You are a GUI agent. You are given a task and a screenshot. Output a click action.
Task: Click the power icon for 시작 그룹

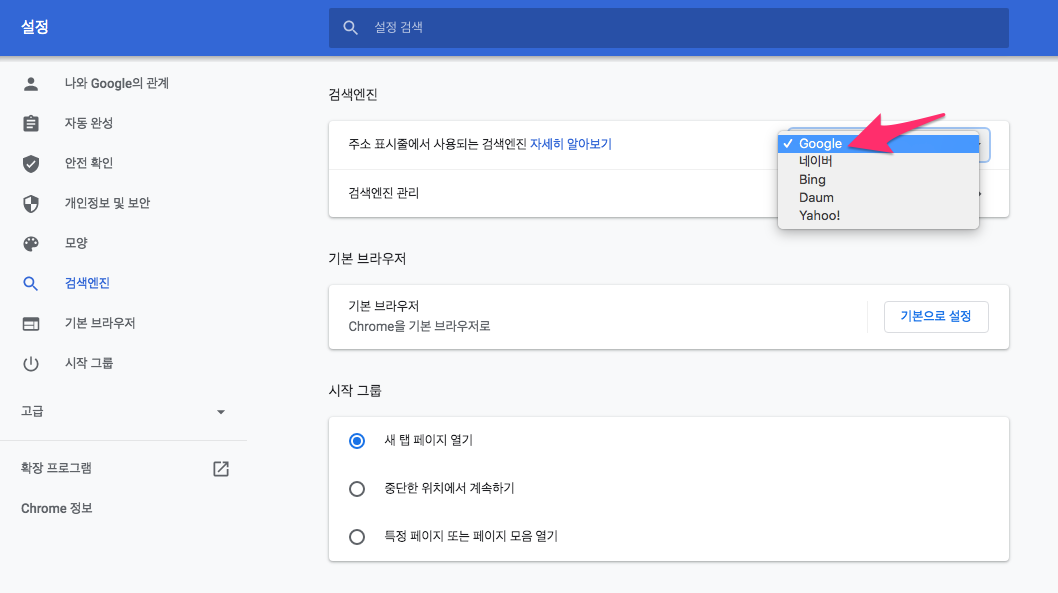click(x=30, y=364)
